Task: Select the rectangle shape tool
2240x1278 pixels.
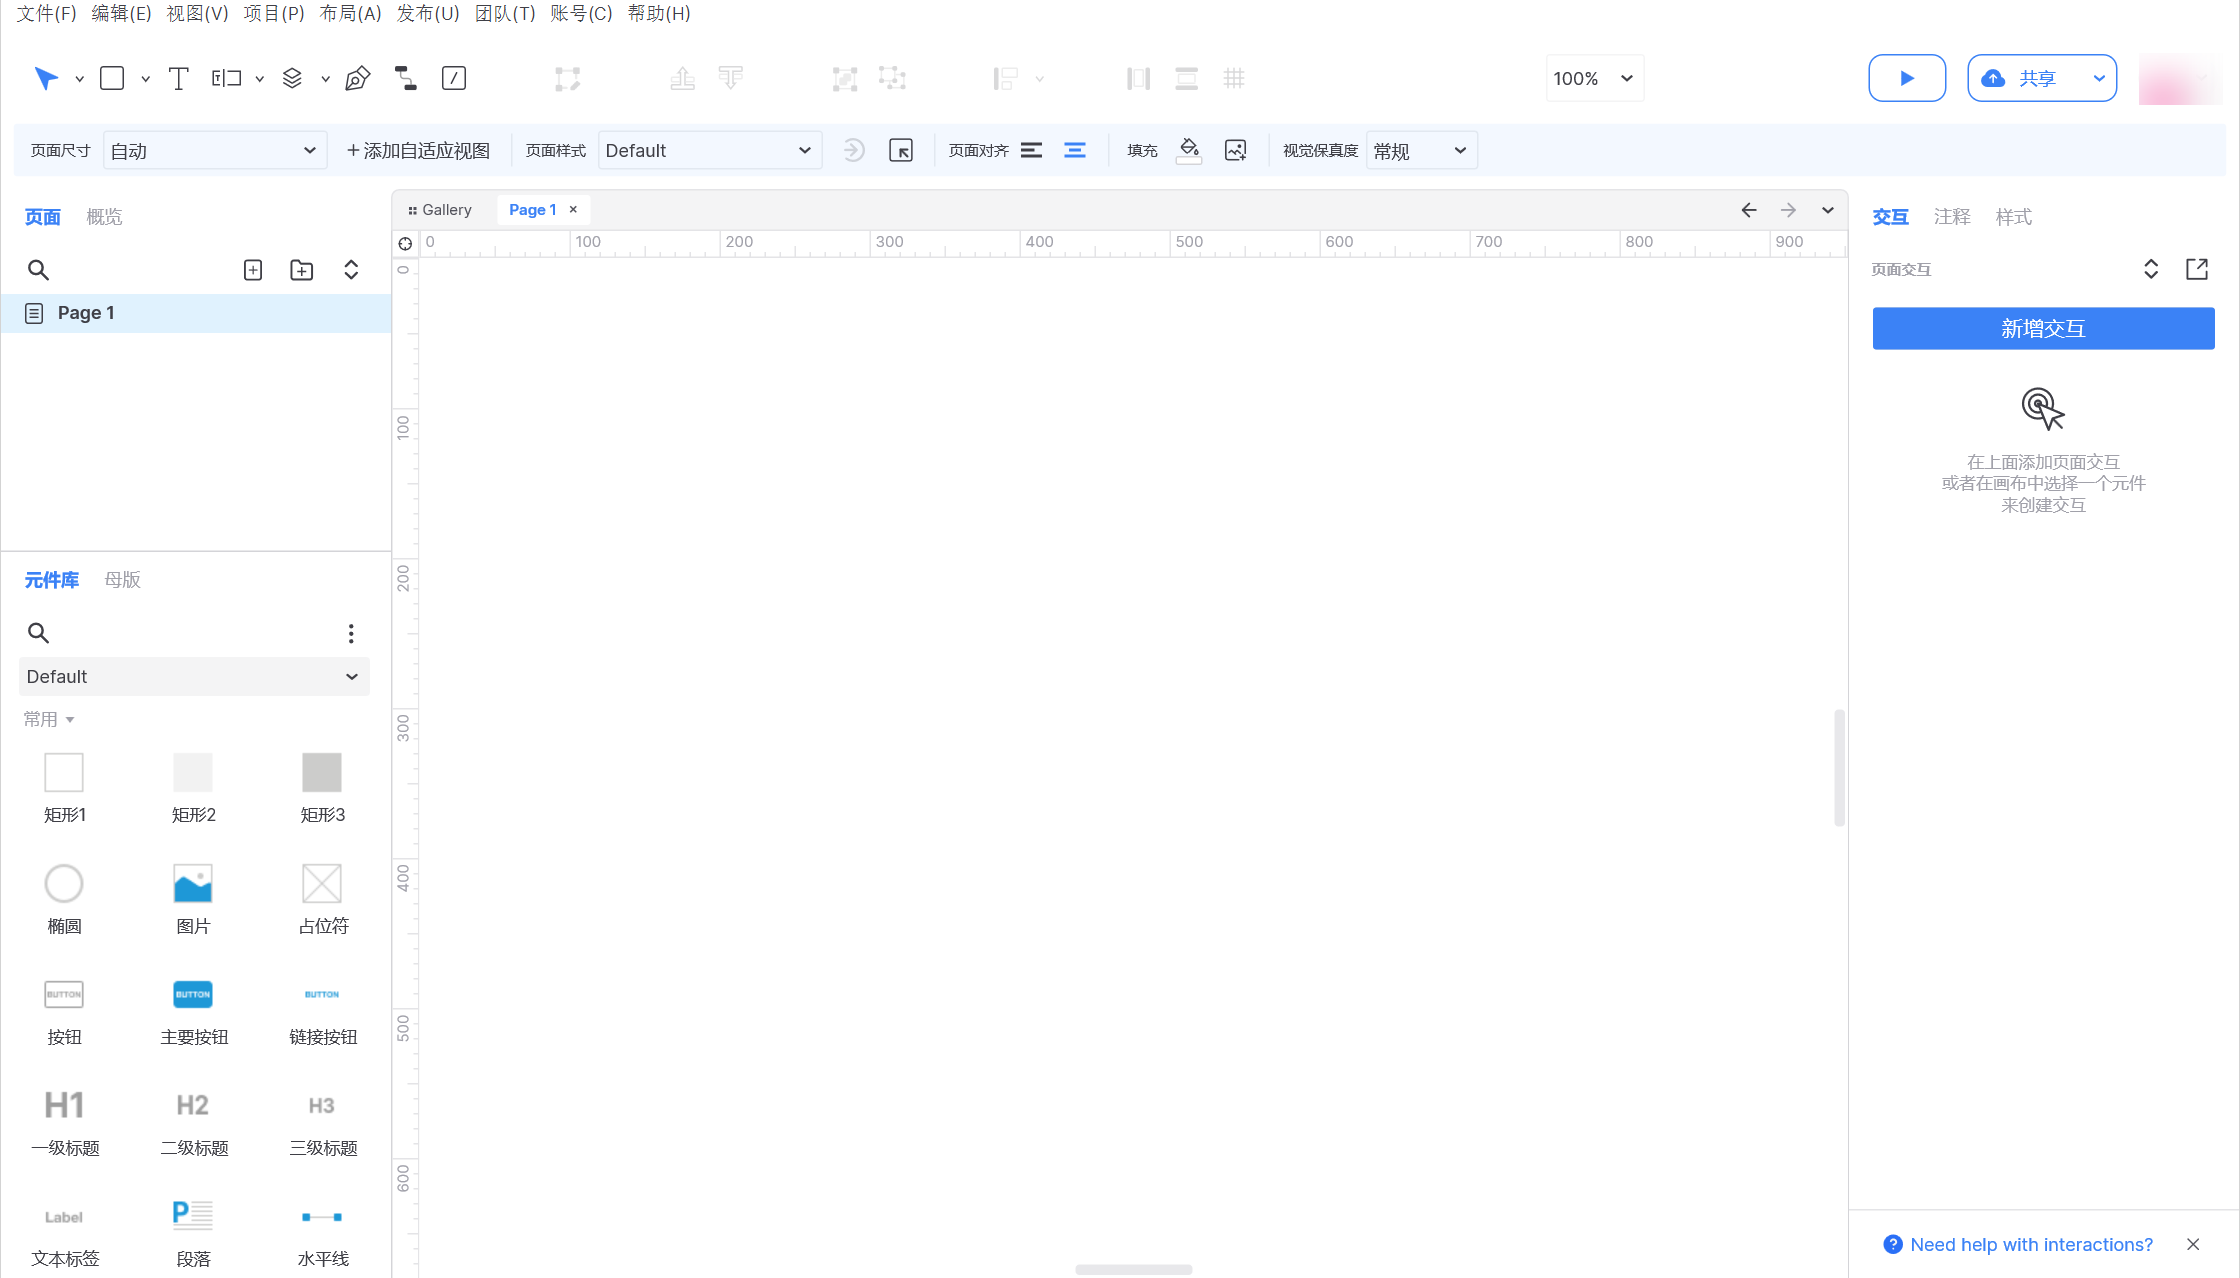Action: (112, 78)
